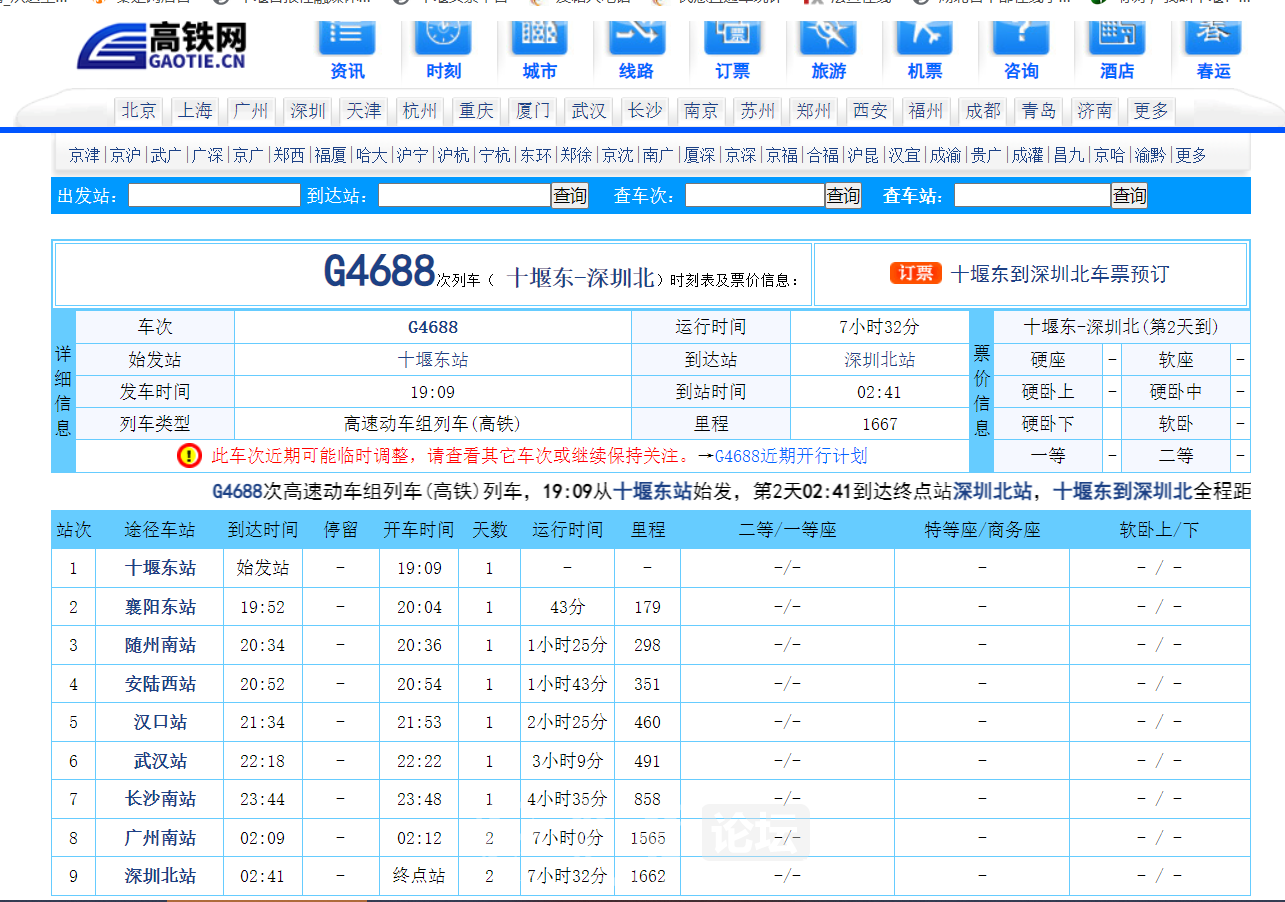
Task: Click 查询 button after 到达站 field
Action: point(570,196)
